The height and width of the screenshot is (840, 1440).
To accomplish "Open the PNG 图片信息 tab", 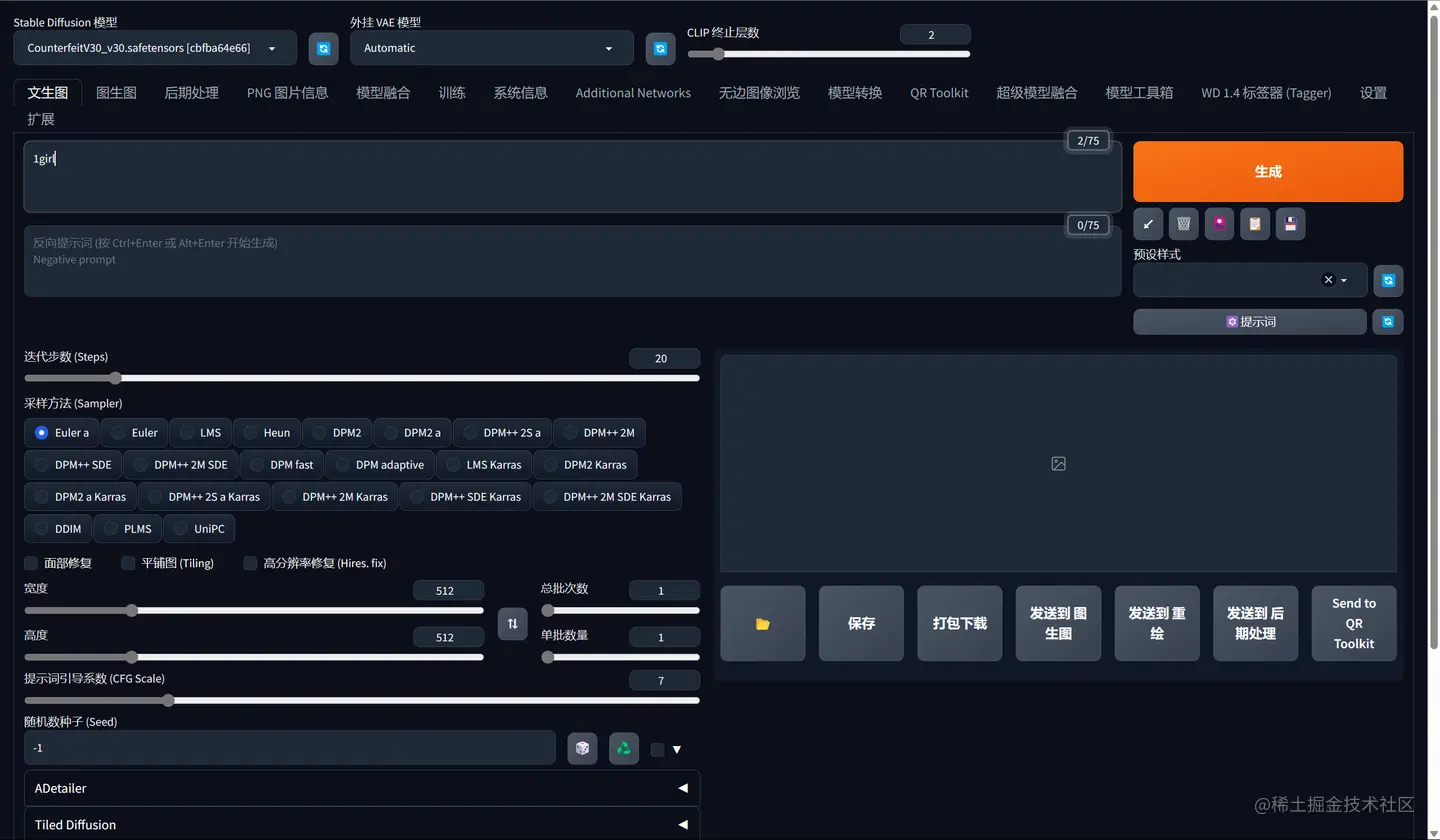I will pos(287,93).
